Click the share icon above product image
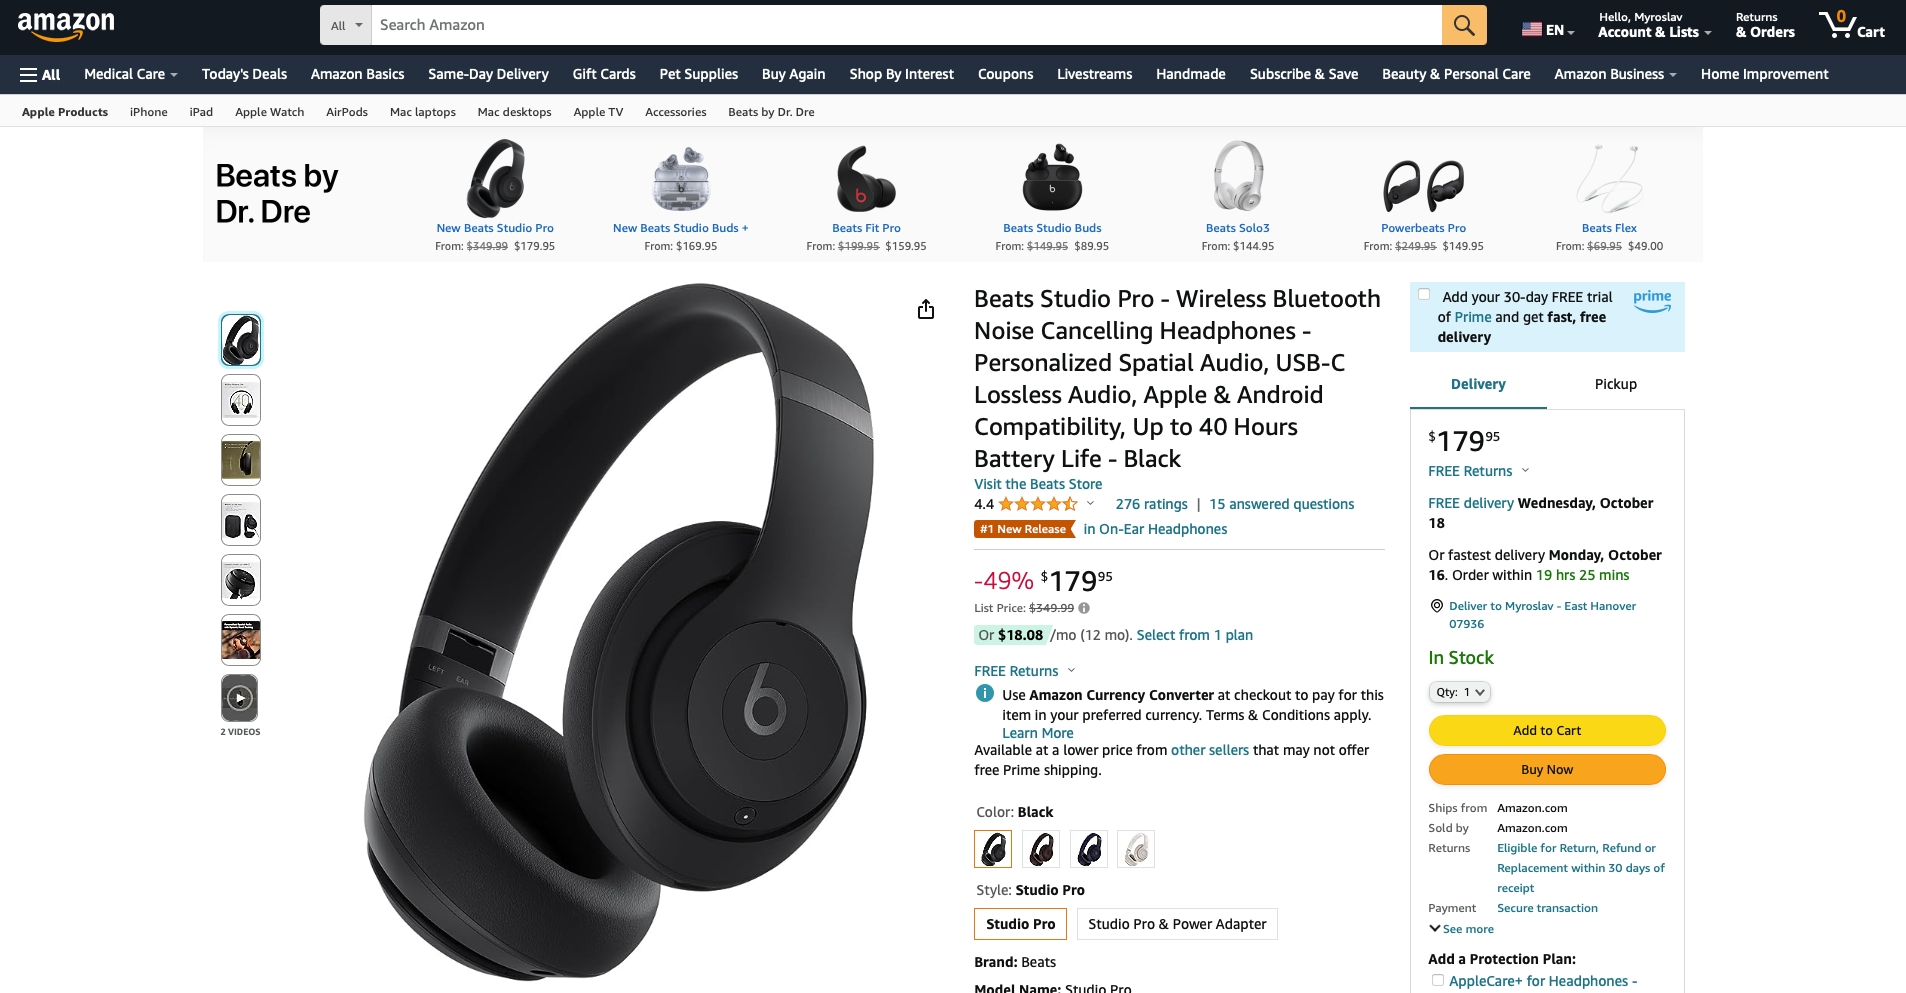Viewport: 1906px width, 993px height. click(x=926, y=309)
